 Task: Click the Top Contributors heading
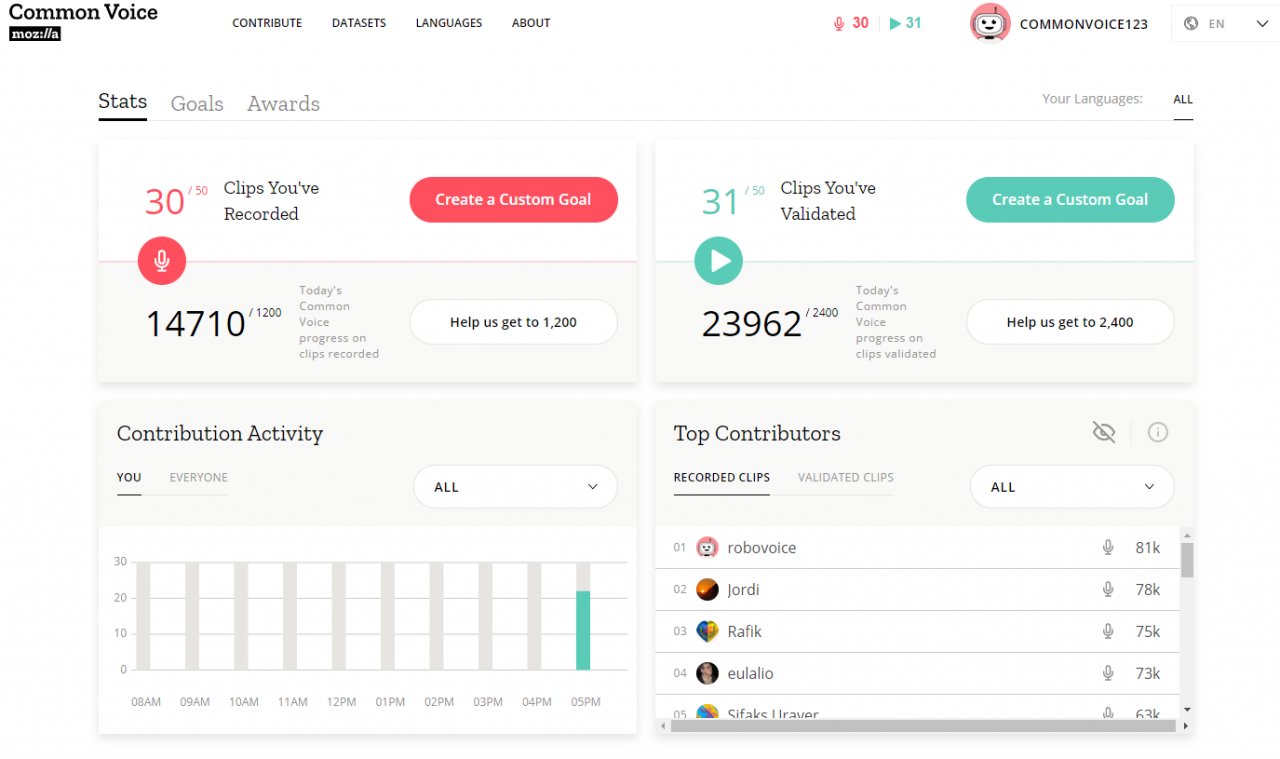point(757,433)
